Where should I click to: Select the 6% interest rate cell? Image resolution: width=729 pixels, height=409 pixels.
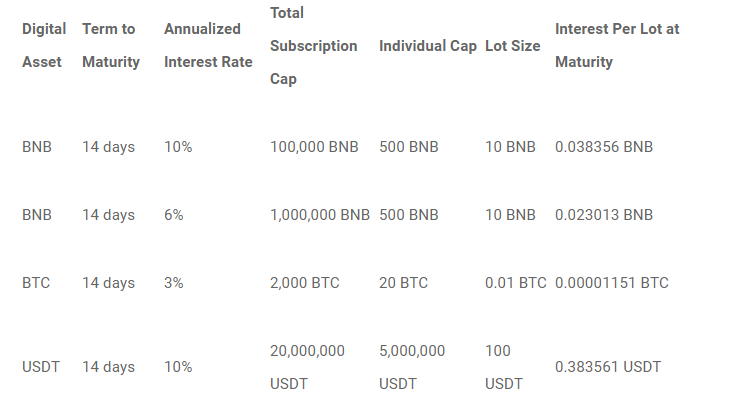click(x=174, y=215)
